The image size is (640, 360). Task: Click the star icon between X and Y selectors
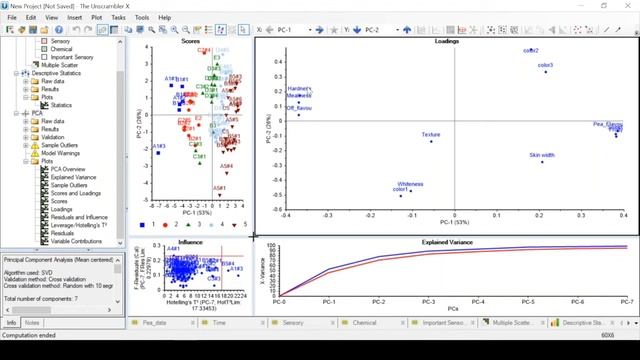click(334, 30)
